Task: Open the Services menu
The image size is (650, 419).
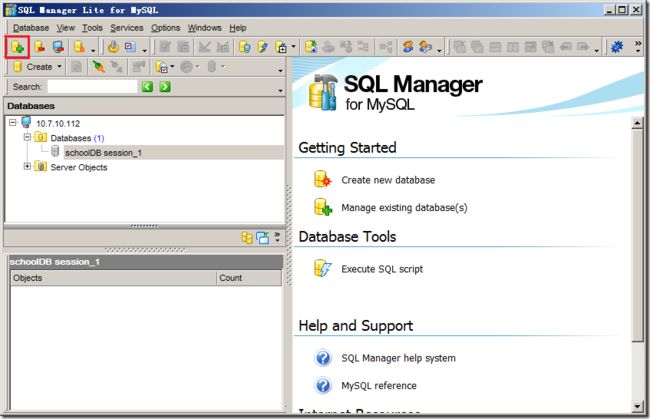Action: [126, 28]
